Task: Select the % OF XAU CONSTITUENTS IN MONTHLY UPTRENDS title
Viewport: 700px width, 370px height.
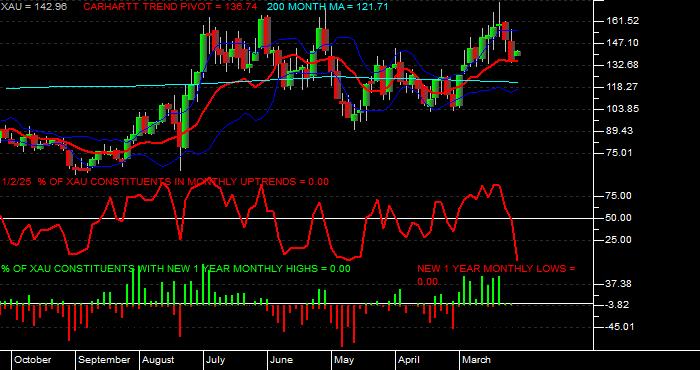Action: (x=166, y=182)
